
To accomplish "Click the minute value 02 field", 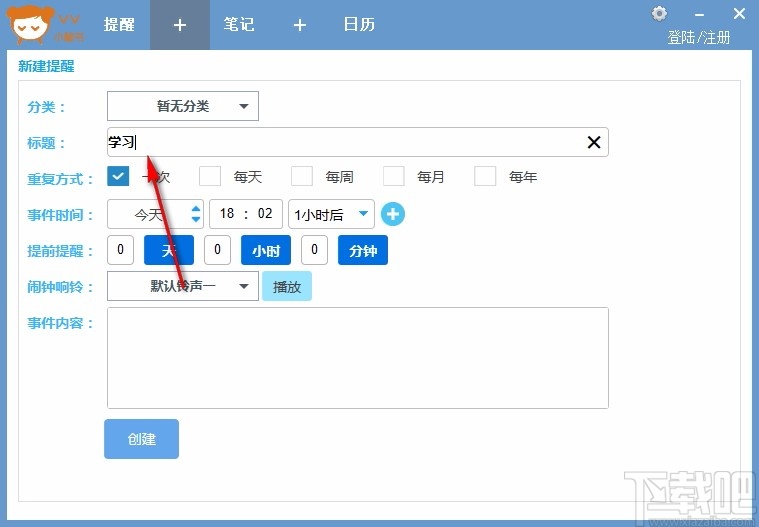I will tap(265, 213).
